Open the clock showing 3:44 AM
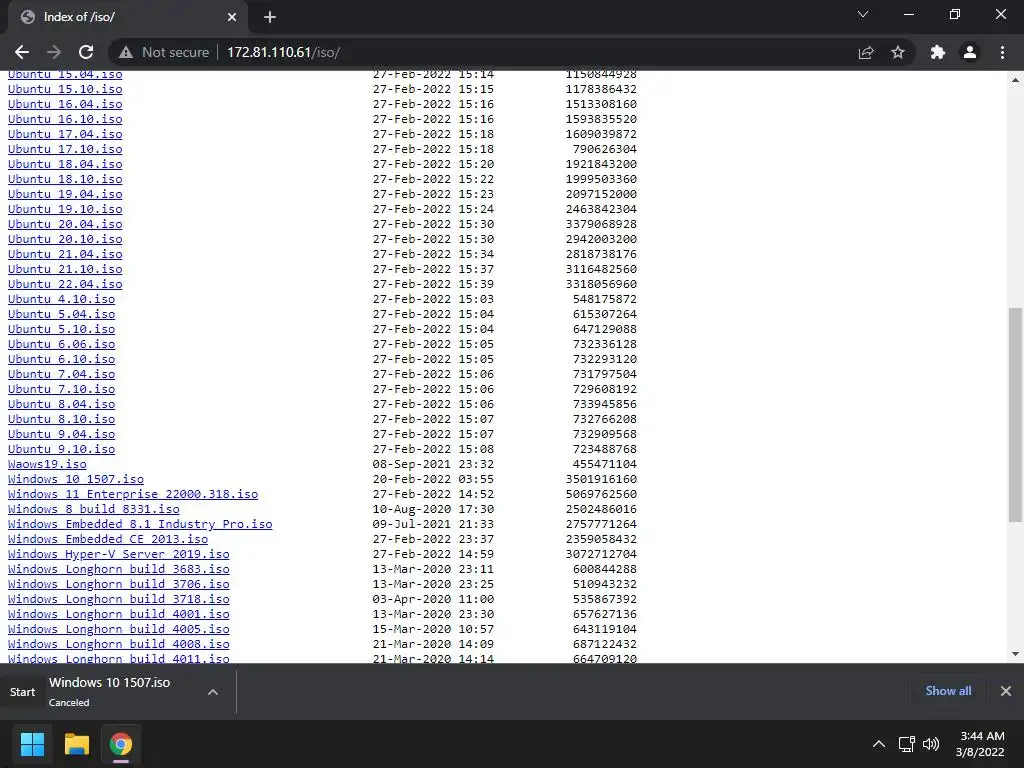This screenshot has width=1024, height=768. 980,744
